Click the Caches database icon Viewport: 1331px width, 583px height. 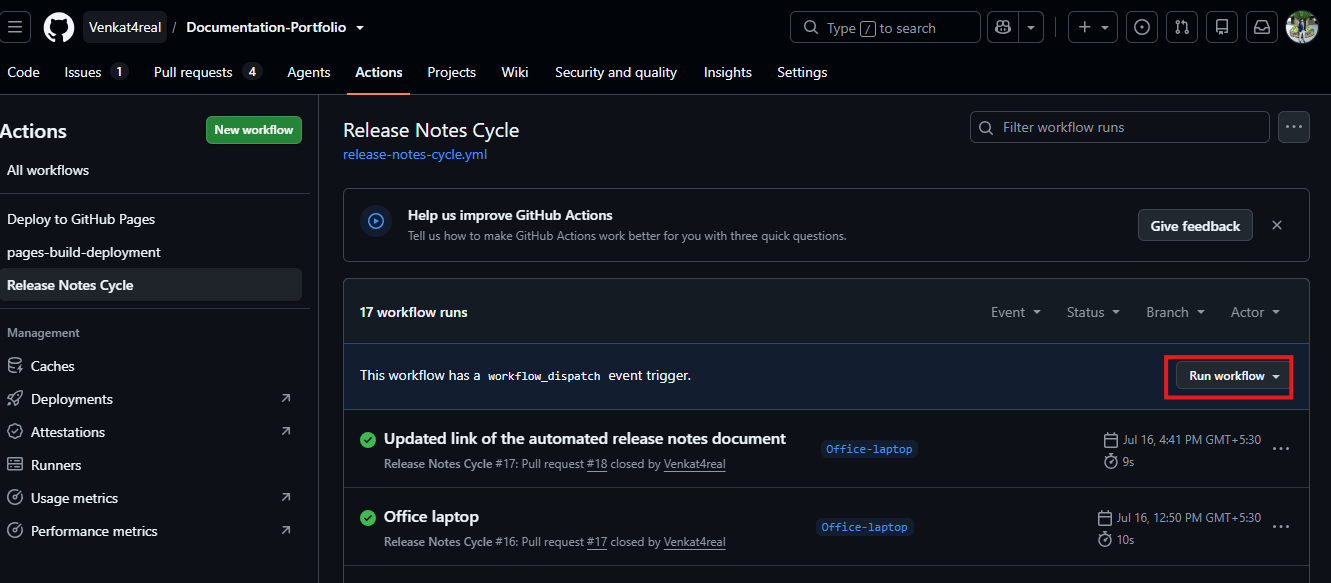[x=15, y=366]
